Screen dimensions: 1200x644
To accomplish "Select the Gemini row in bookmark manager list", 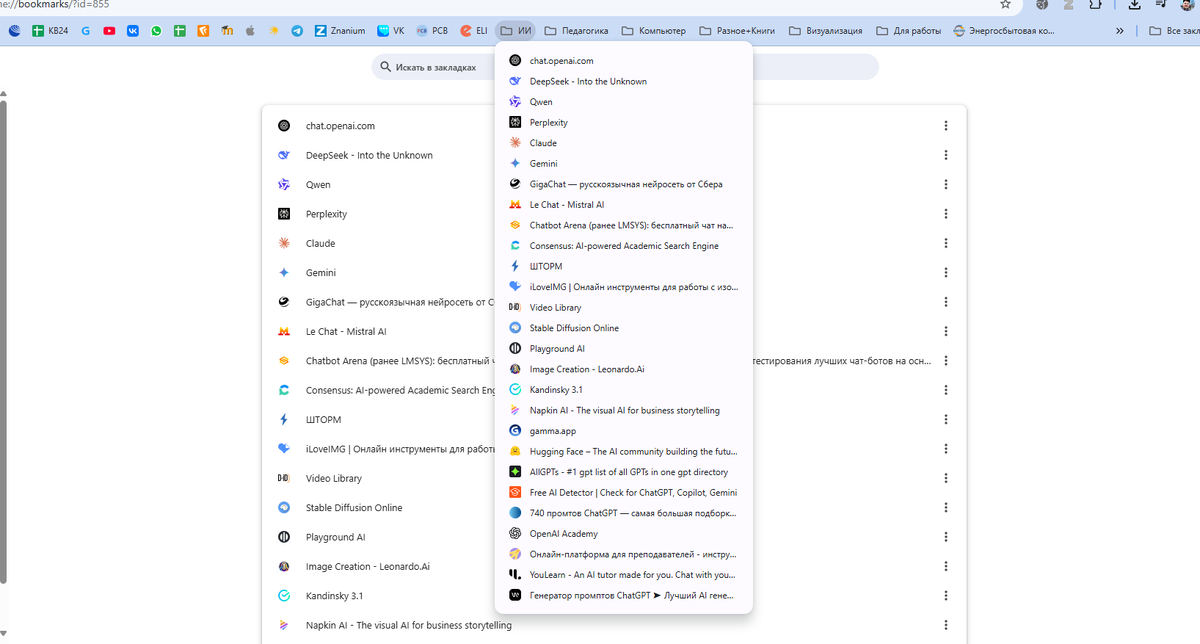I will [x=614, y=273].
